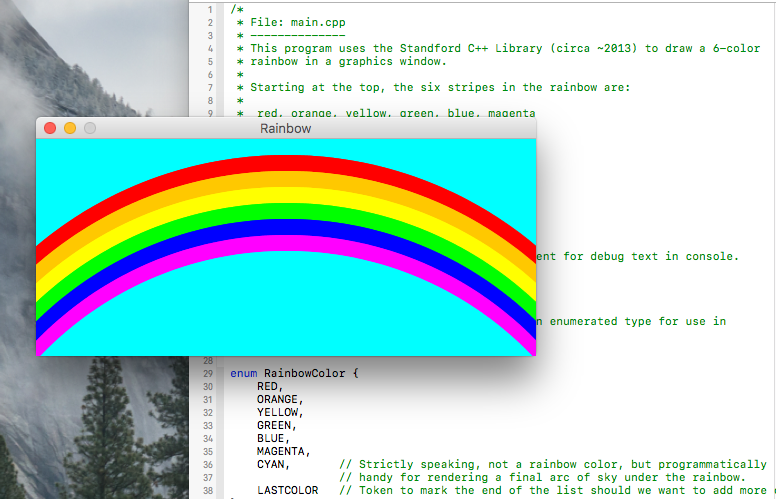Click the 'Standford C++ Library' comment text
776x499 pixels.
coord(471,49)
